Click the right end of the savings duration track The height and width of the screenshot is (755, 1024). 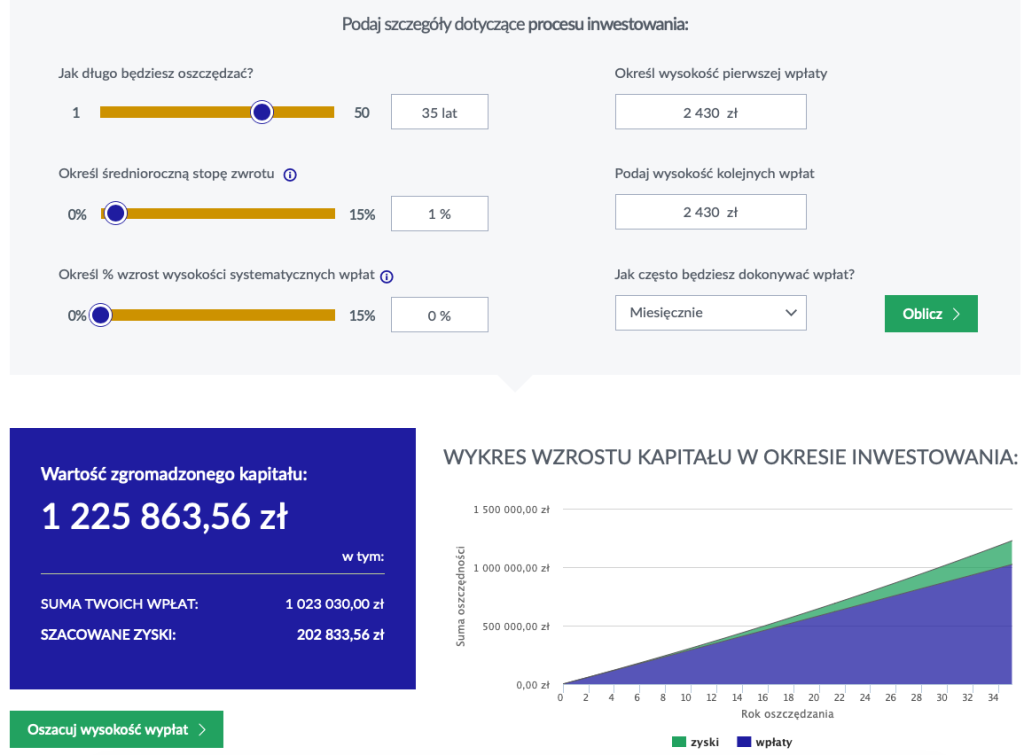(x=330, y=113)
